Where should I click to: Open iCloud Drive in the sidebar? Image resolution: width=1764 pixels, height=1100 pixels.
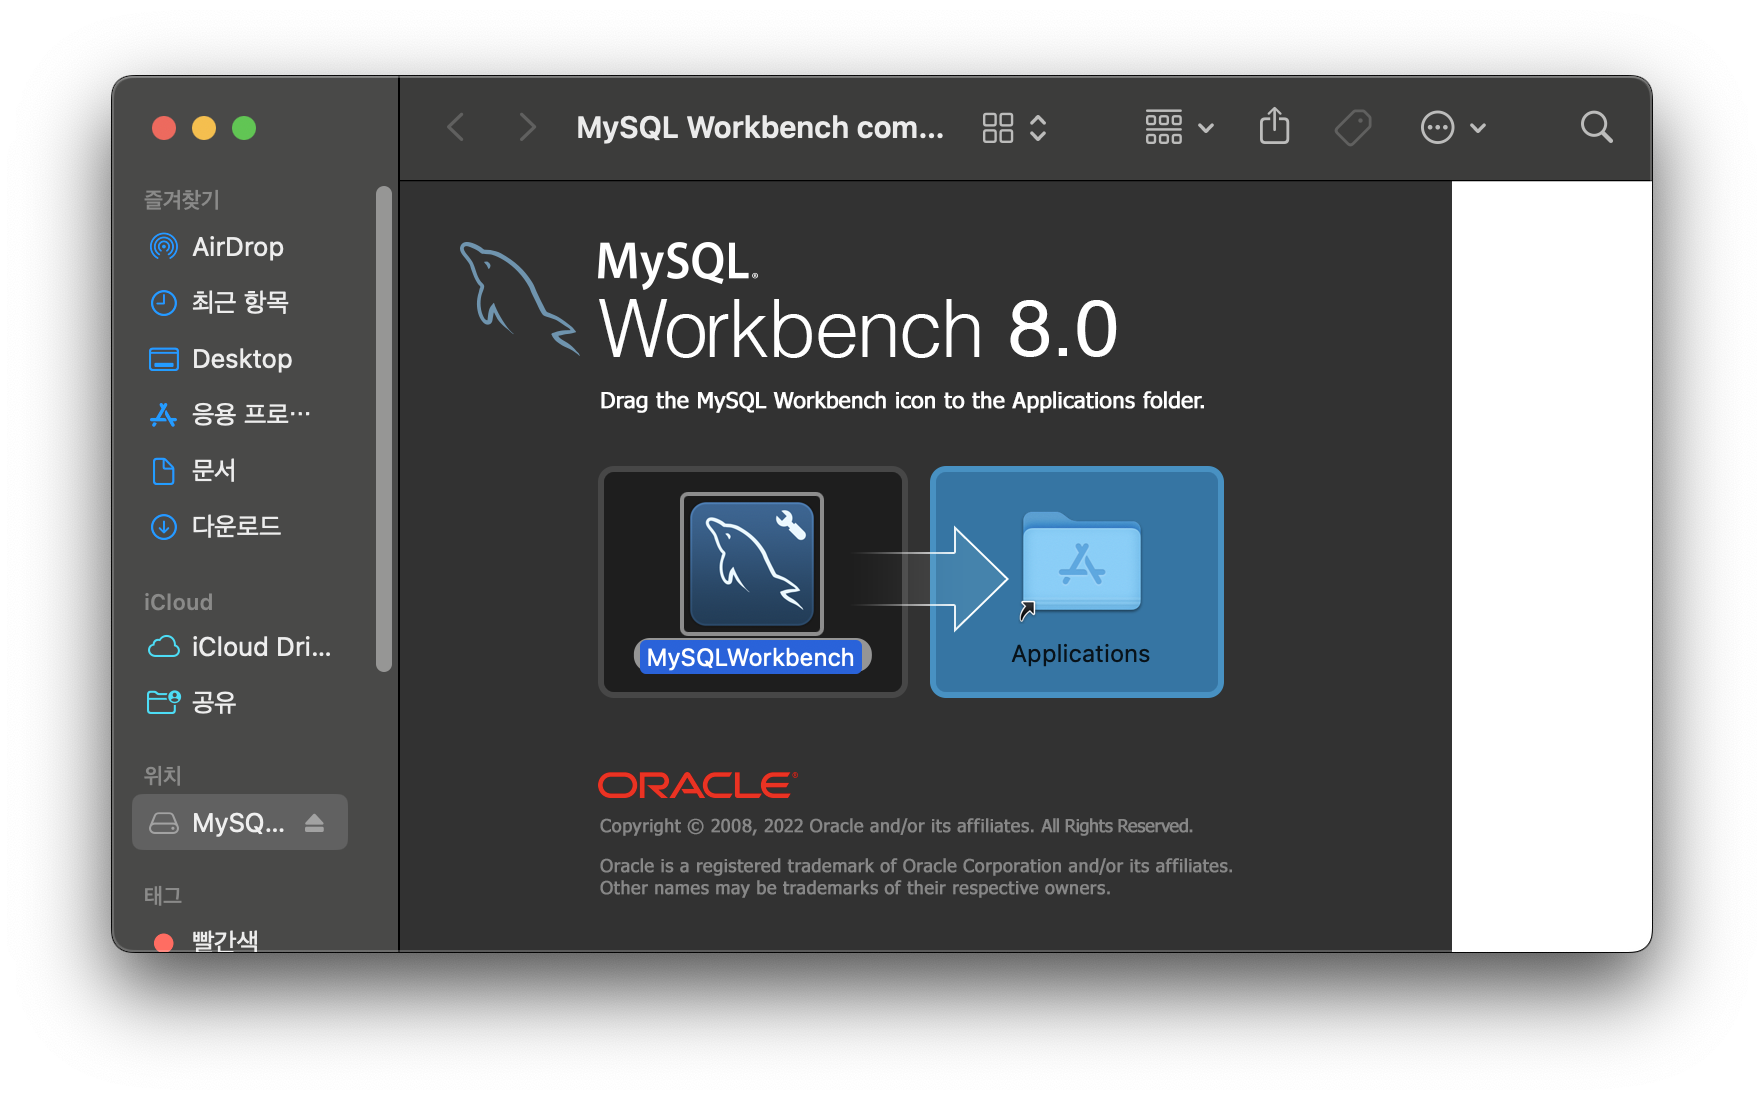pyautogui.click(x=240, y=647)
